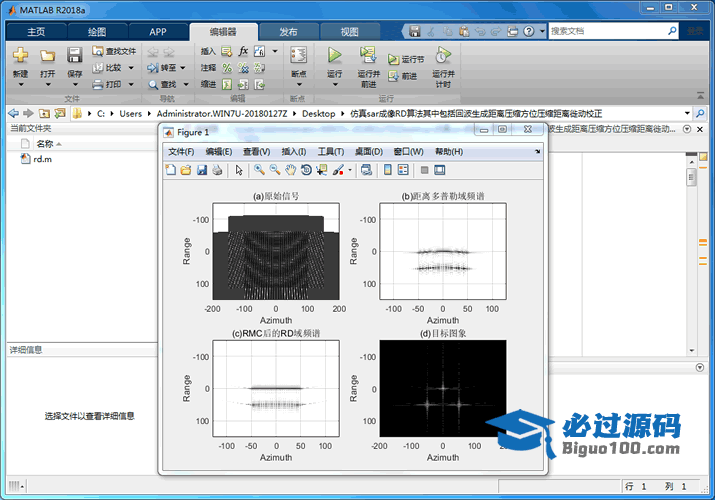The width and height of the screenshot is (715, 500).
Task: Click the green Run button in editor ribbon
Action: pos(335,56)
